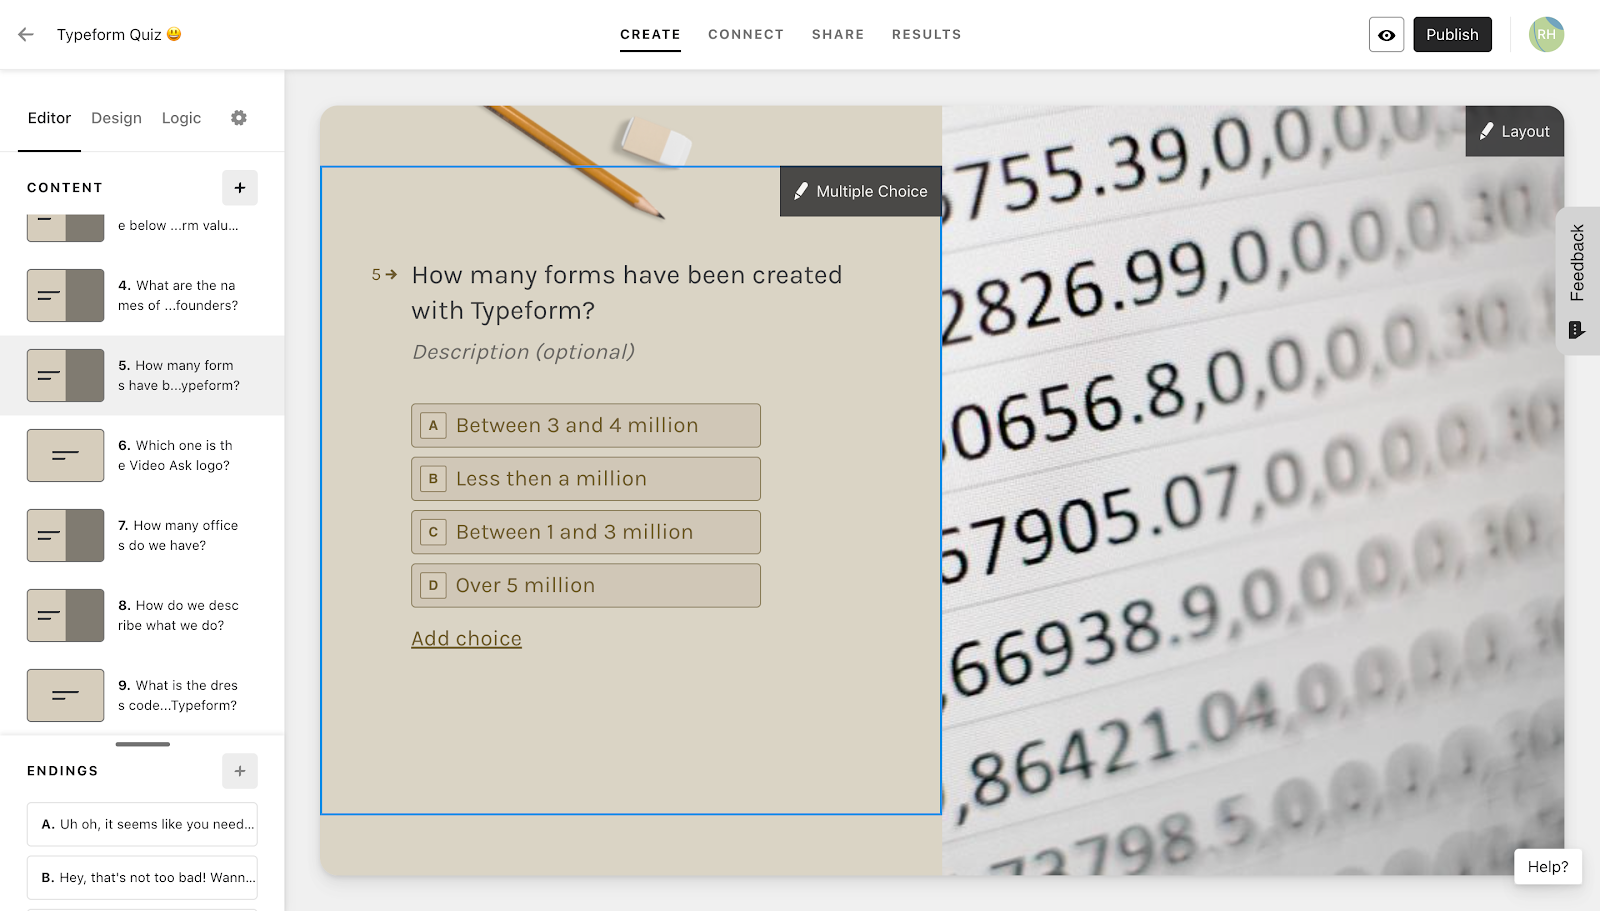1600x911 pixels.
Task: Select the Editor sidebar tab
Action: [49, 118]
